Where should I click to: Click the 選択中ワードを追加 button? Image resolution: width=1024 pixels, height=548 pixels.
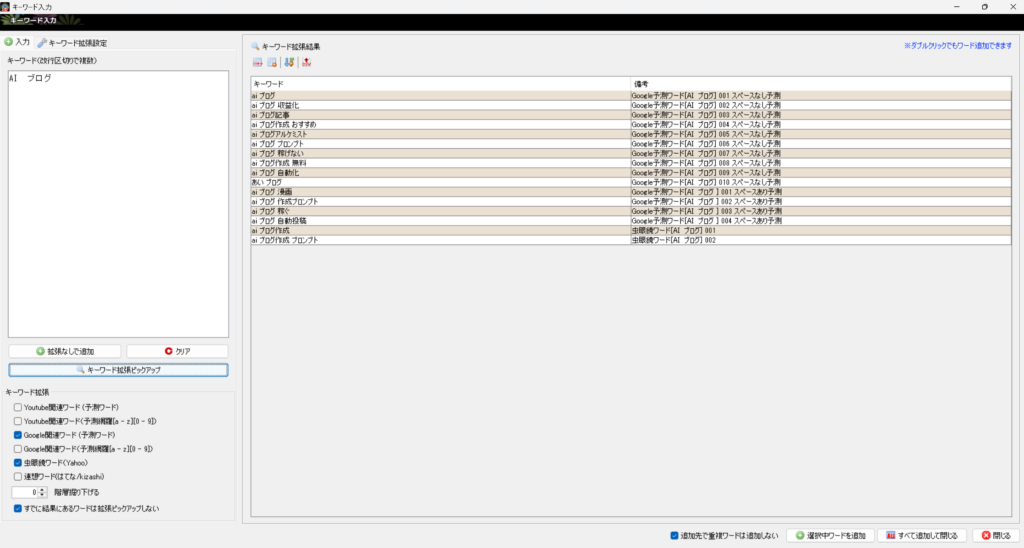830,535
